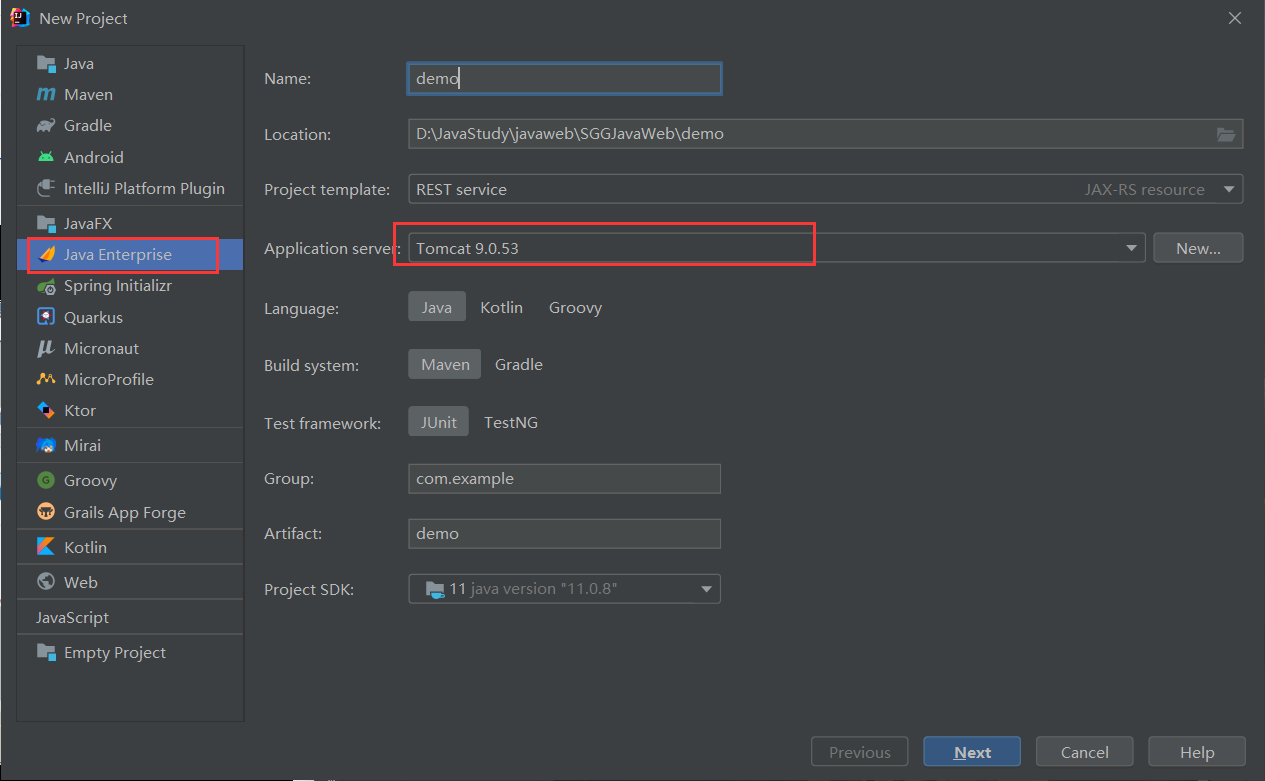
Task: Edit the Artifact field
Action: [x=564, y=533]
